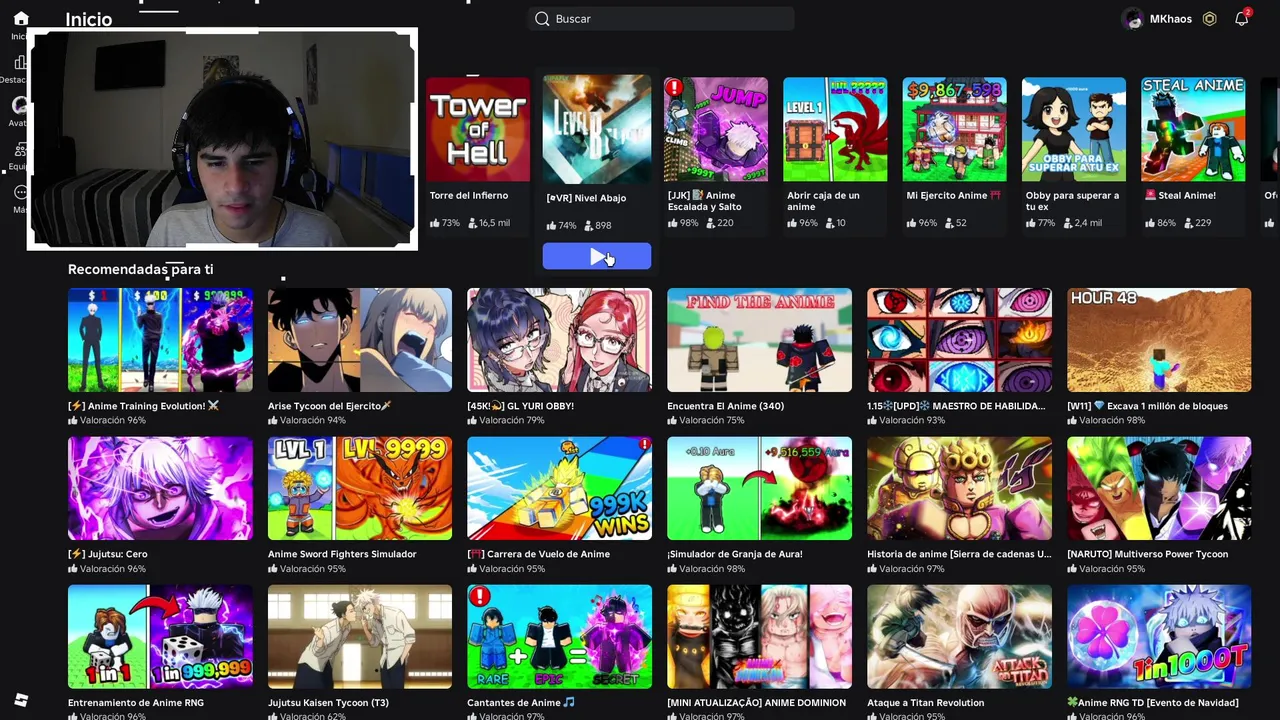Open Simulador de Granja de Aura thumbnail
The image size is (1280, 720).
coord(759,488)
